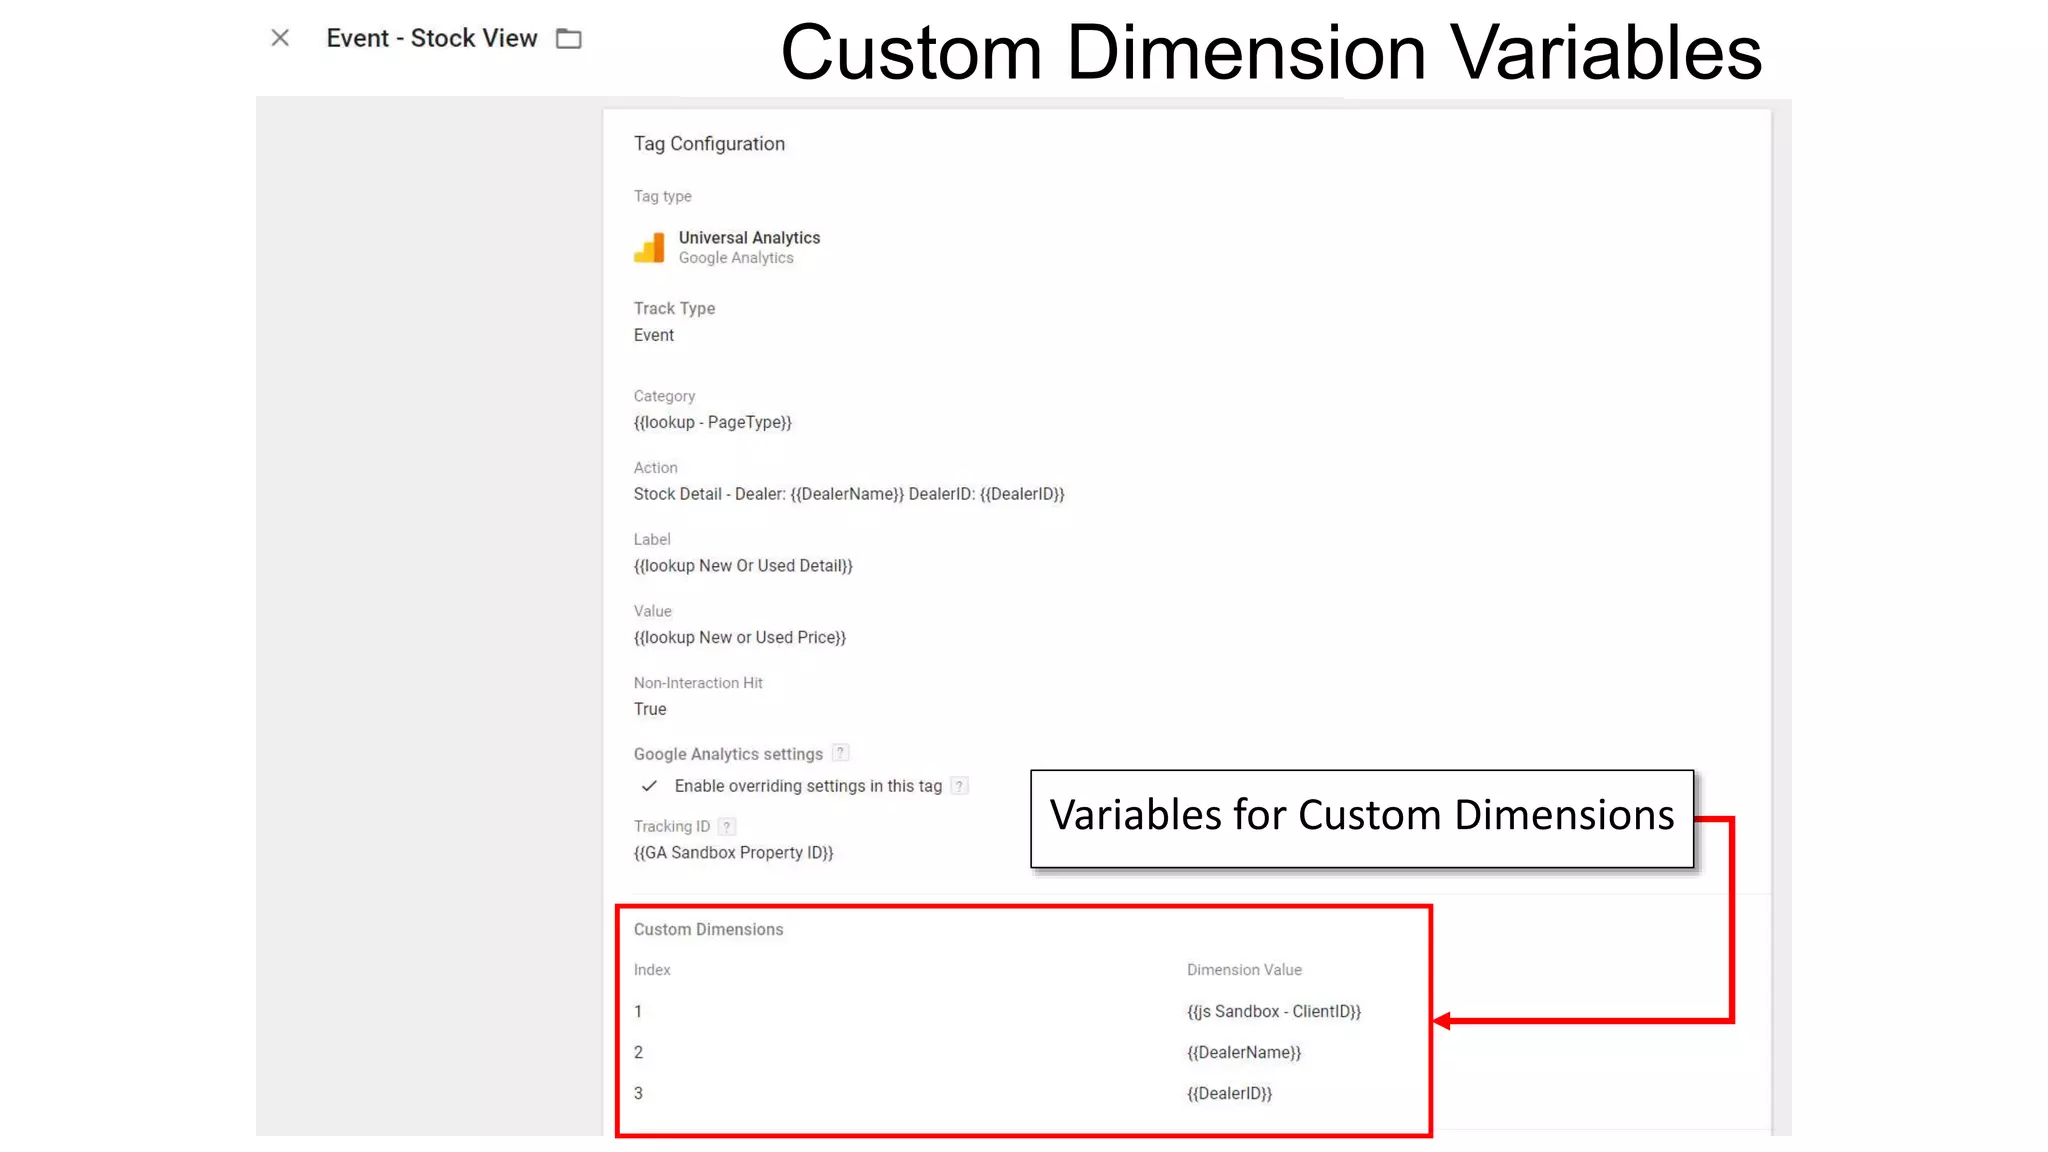2048x1152 pixels.
Task: Select the Universal Analytics tag type label
Action: tap(749, 237)
